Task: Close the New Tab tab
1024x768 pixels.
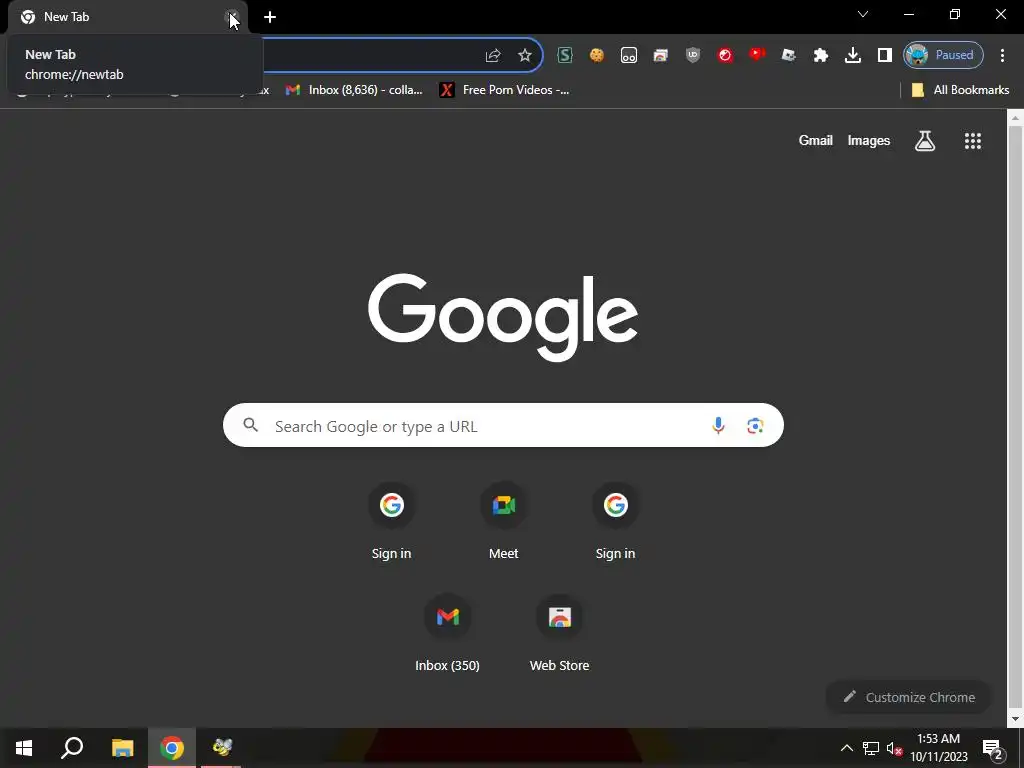Action: coord(232,18)
